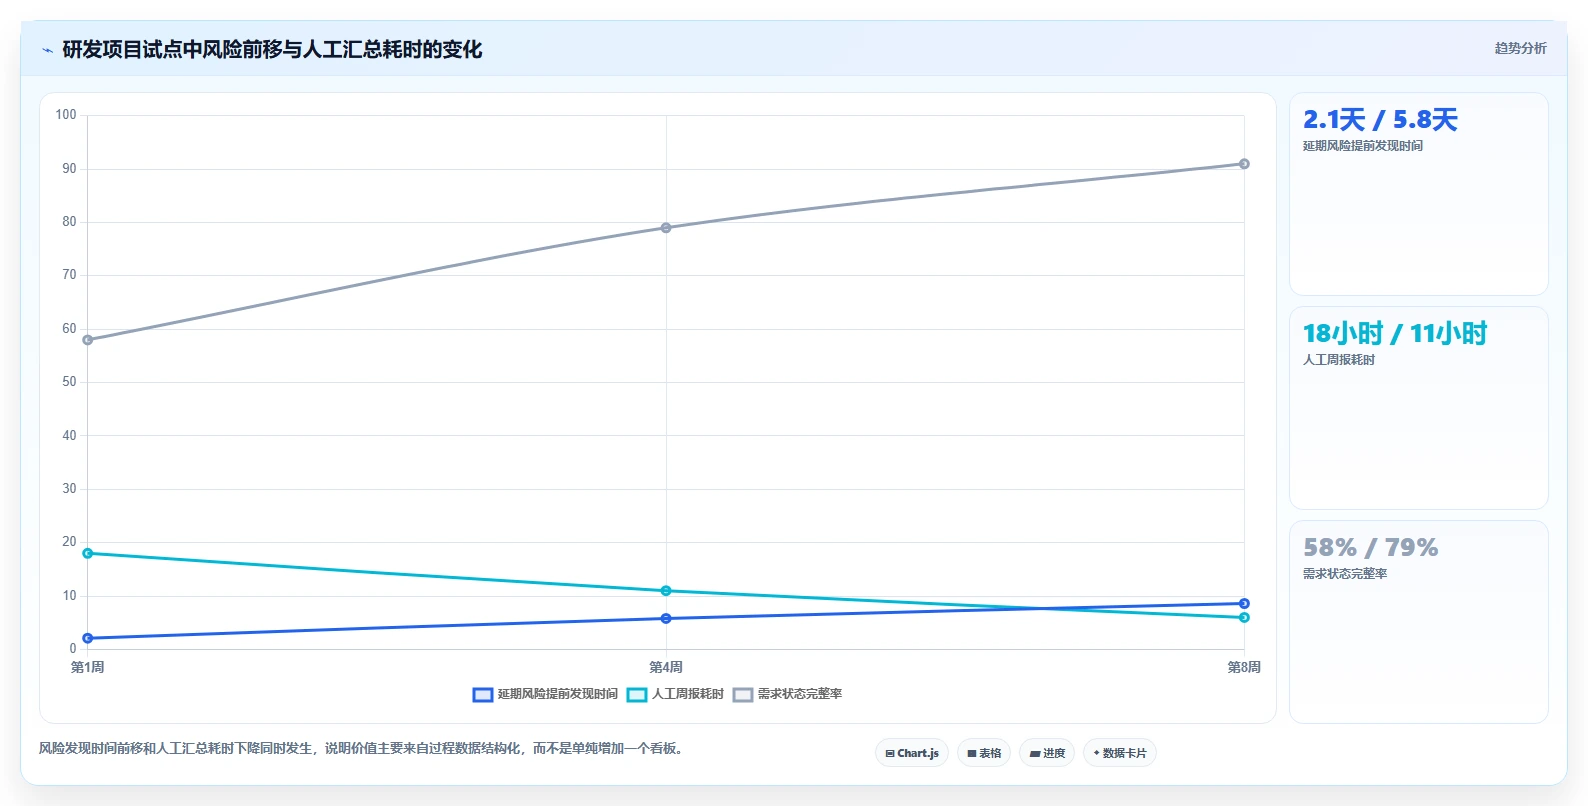Click the Chart.js tag
1588x806 pixels.
click(912, 753)
